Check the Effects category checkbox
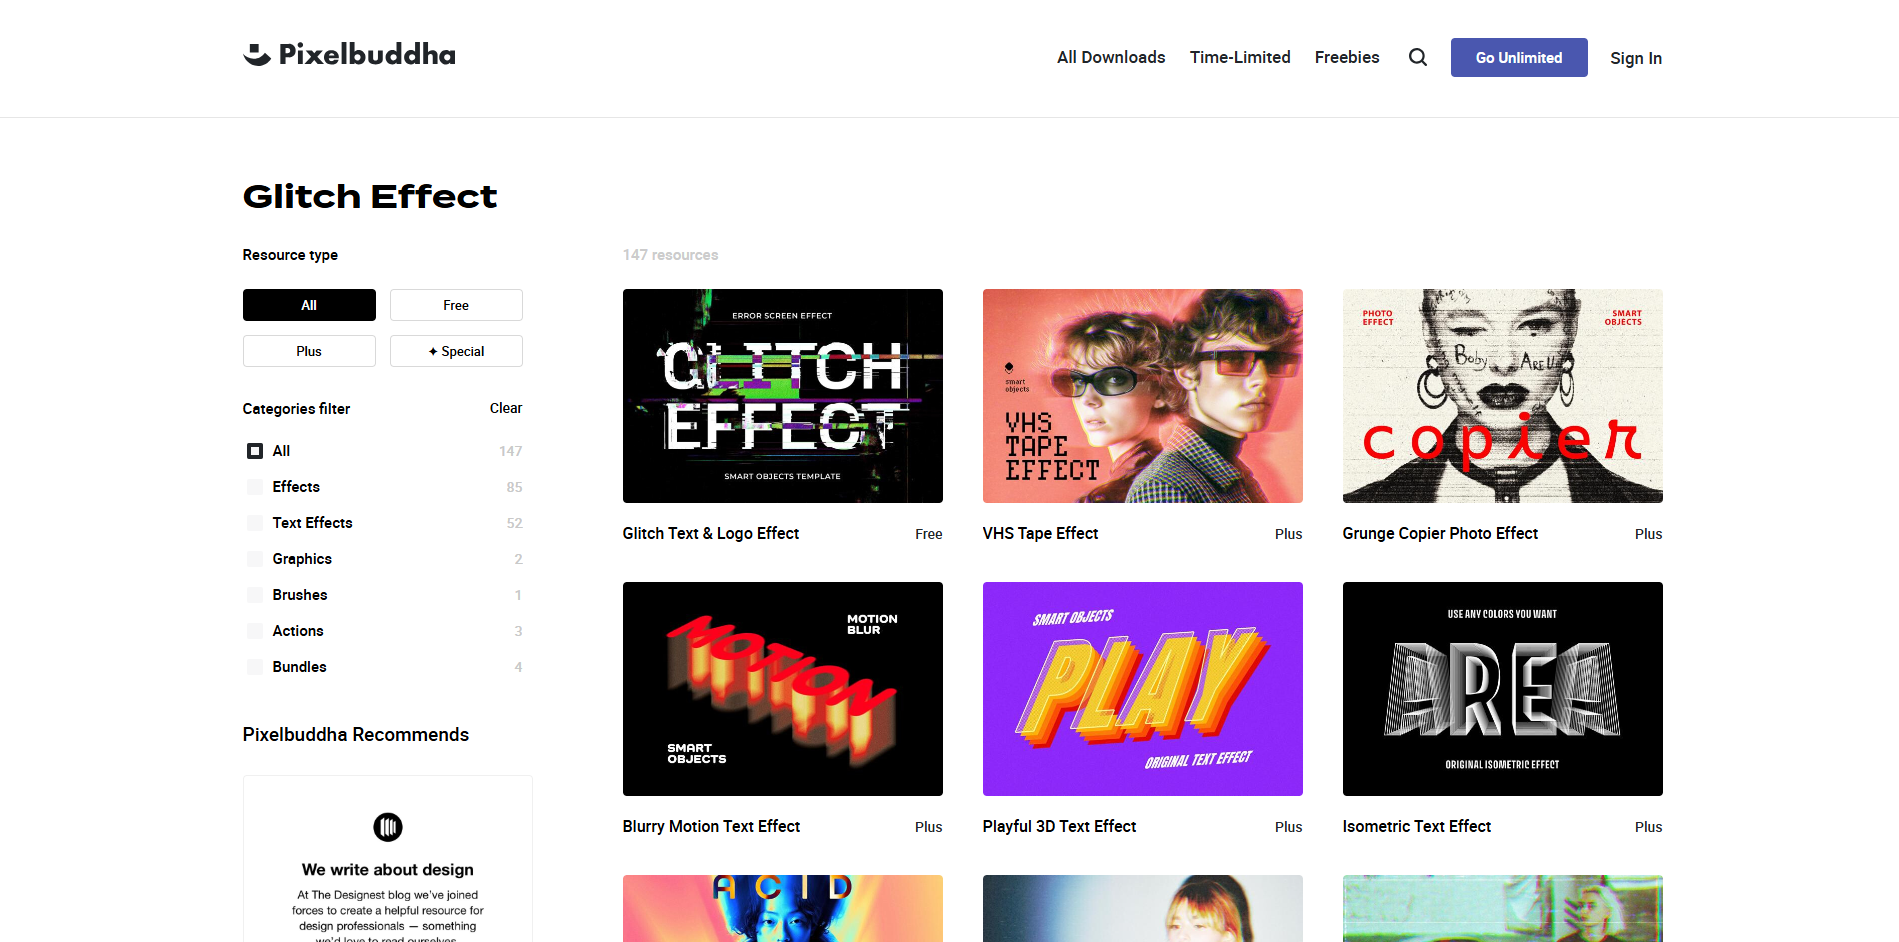The image size is (1899, 942). click(x=254, y=487)
